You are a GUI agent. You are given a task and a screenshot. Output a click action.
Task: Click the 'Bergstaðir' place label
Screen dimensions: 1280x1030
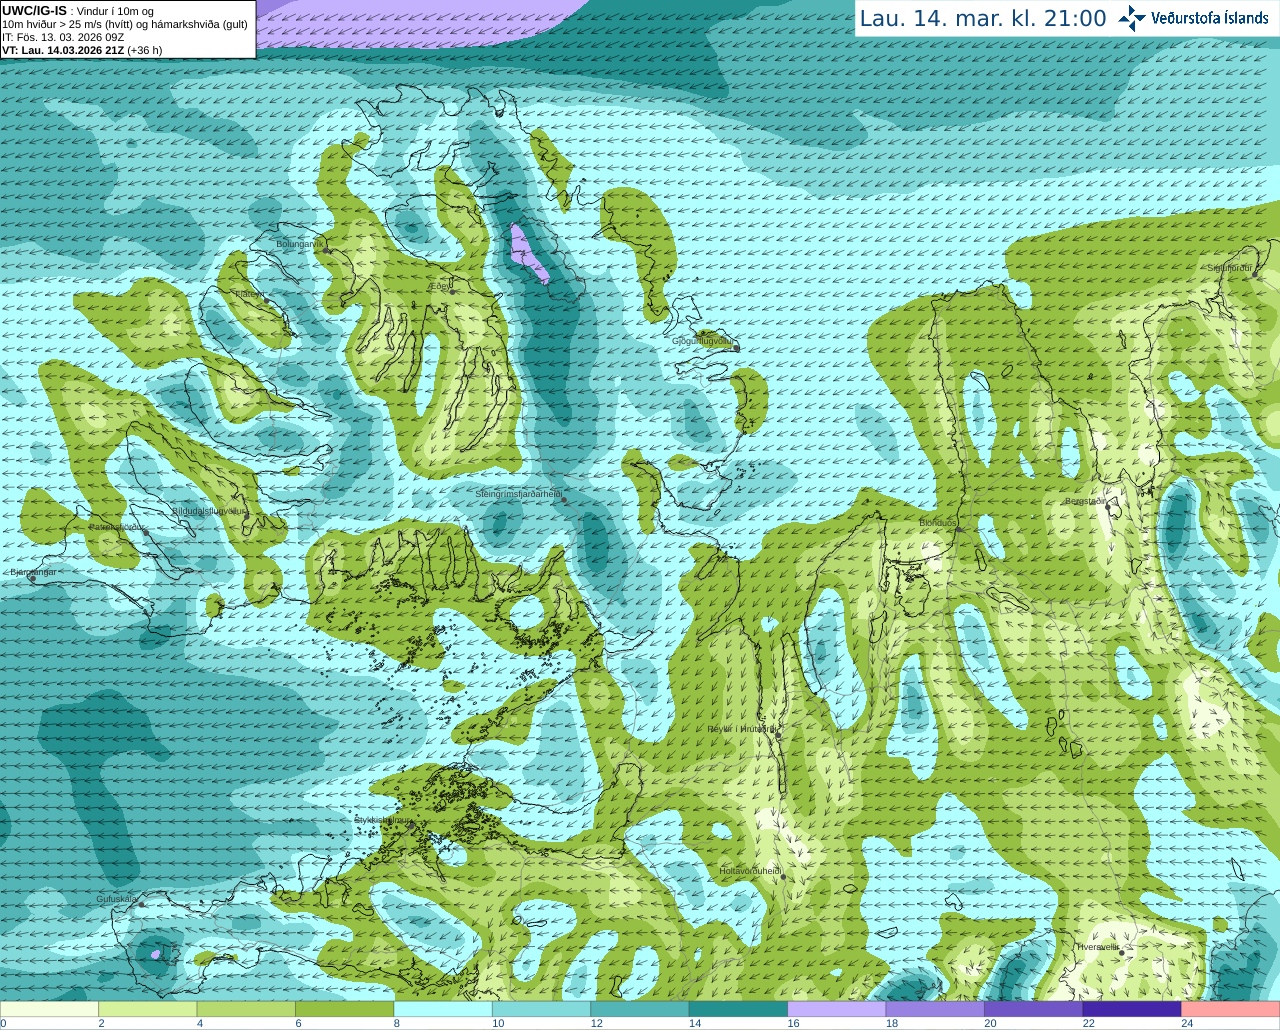click(x=1086, y=501)
